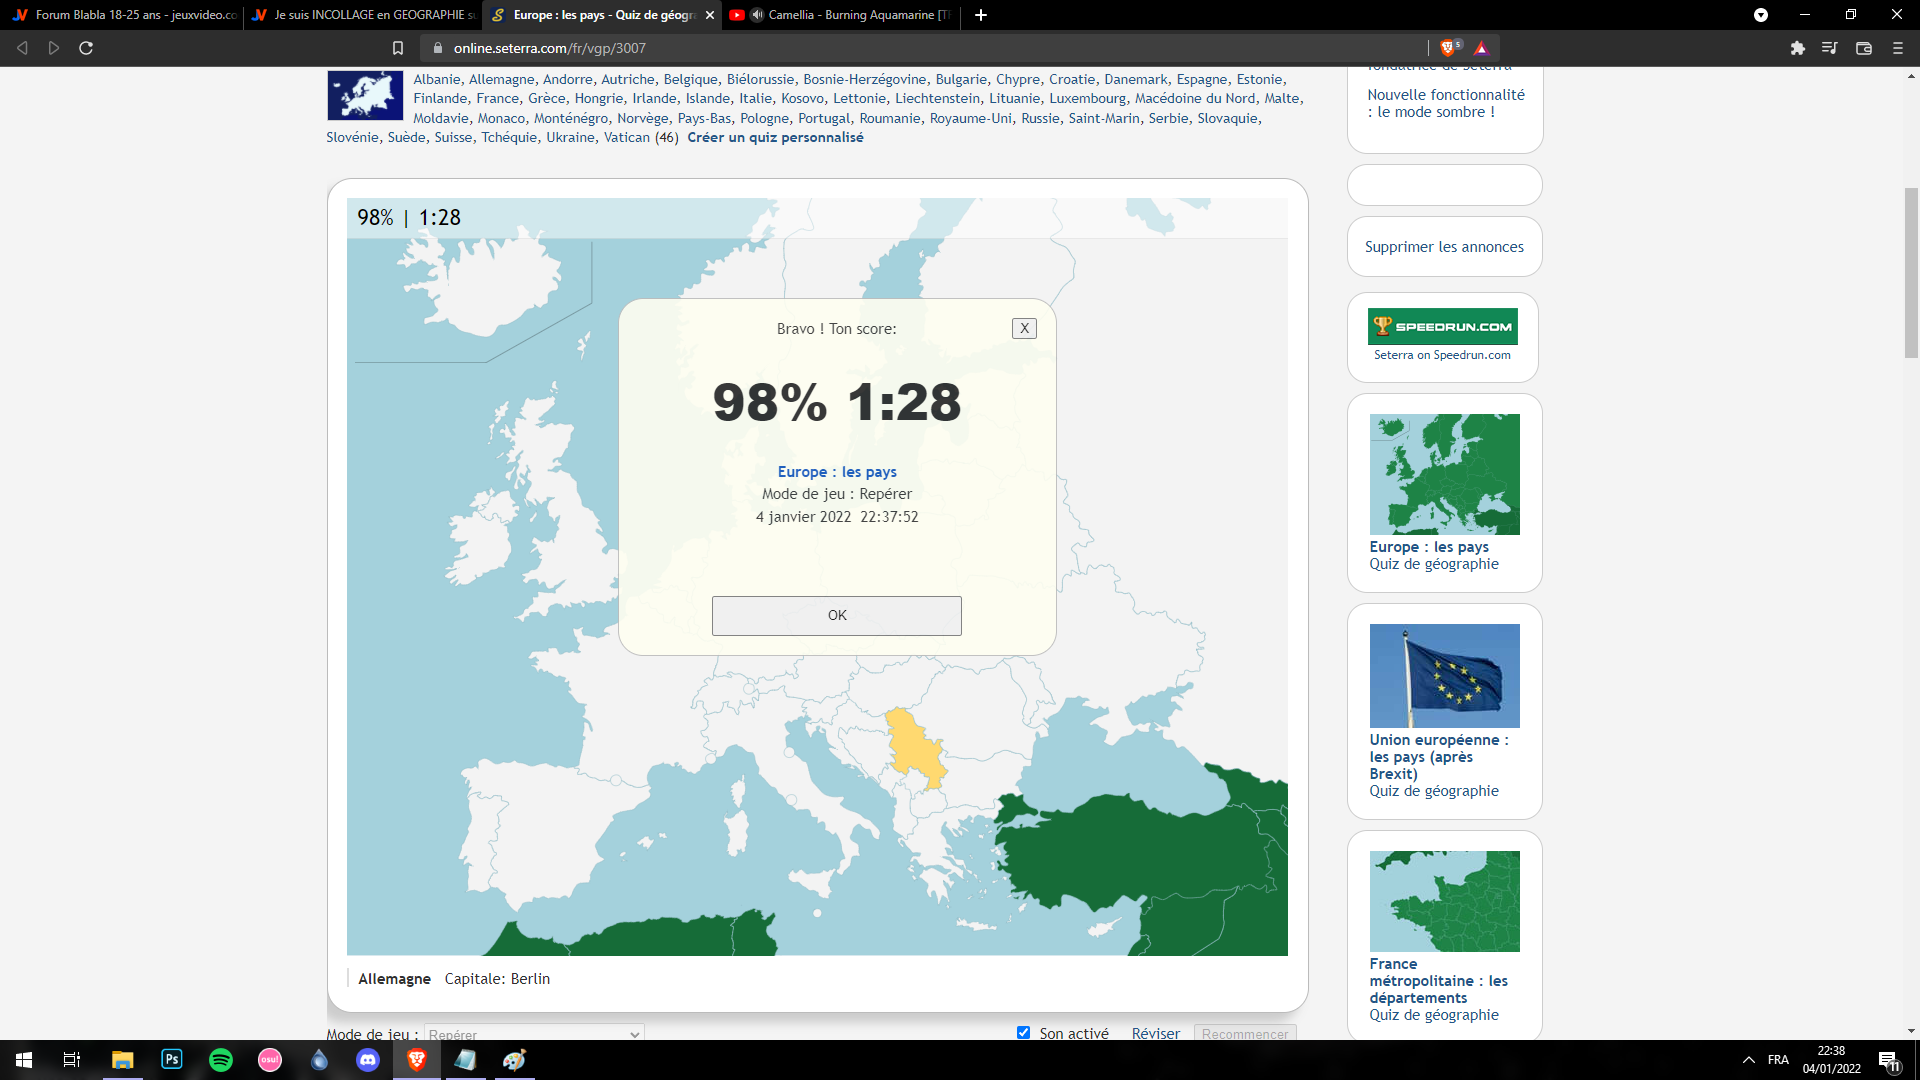This screenshot has height=1080, width=1920.
Task: Click Supprimer les annonces
Action: [1444, 247]
